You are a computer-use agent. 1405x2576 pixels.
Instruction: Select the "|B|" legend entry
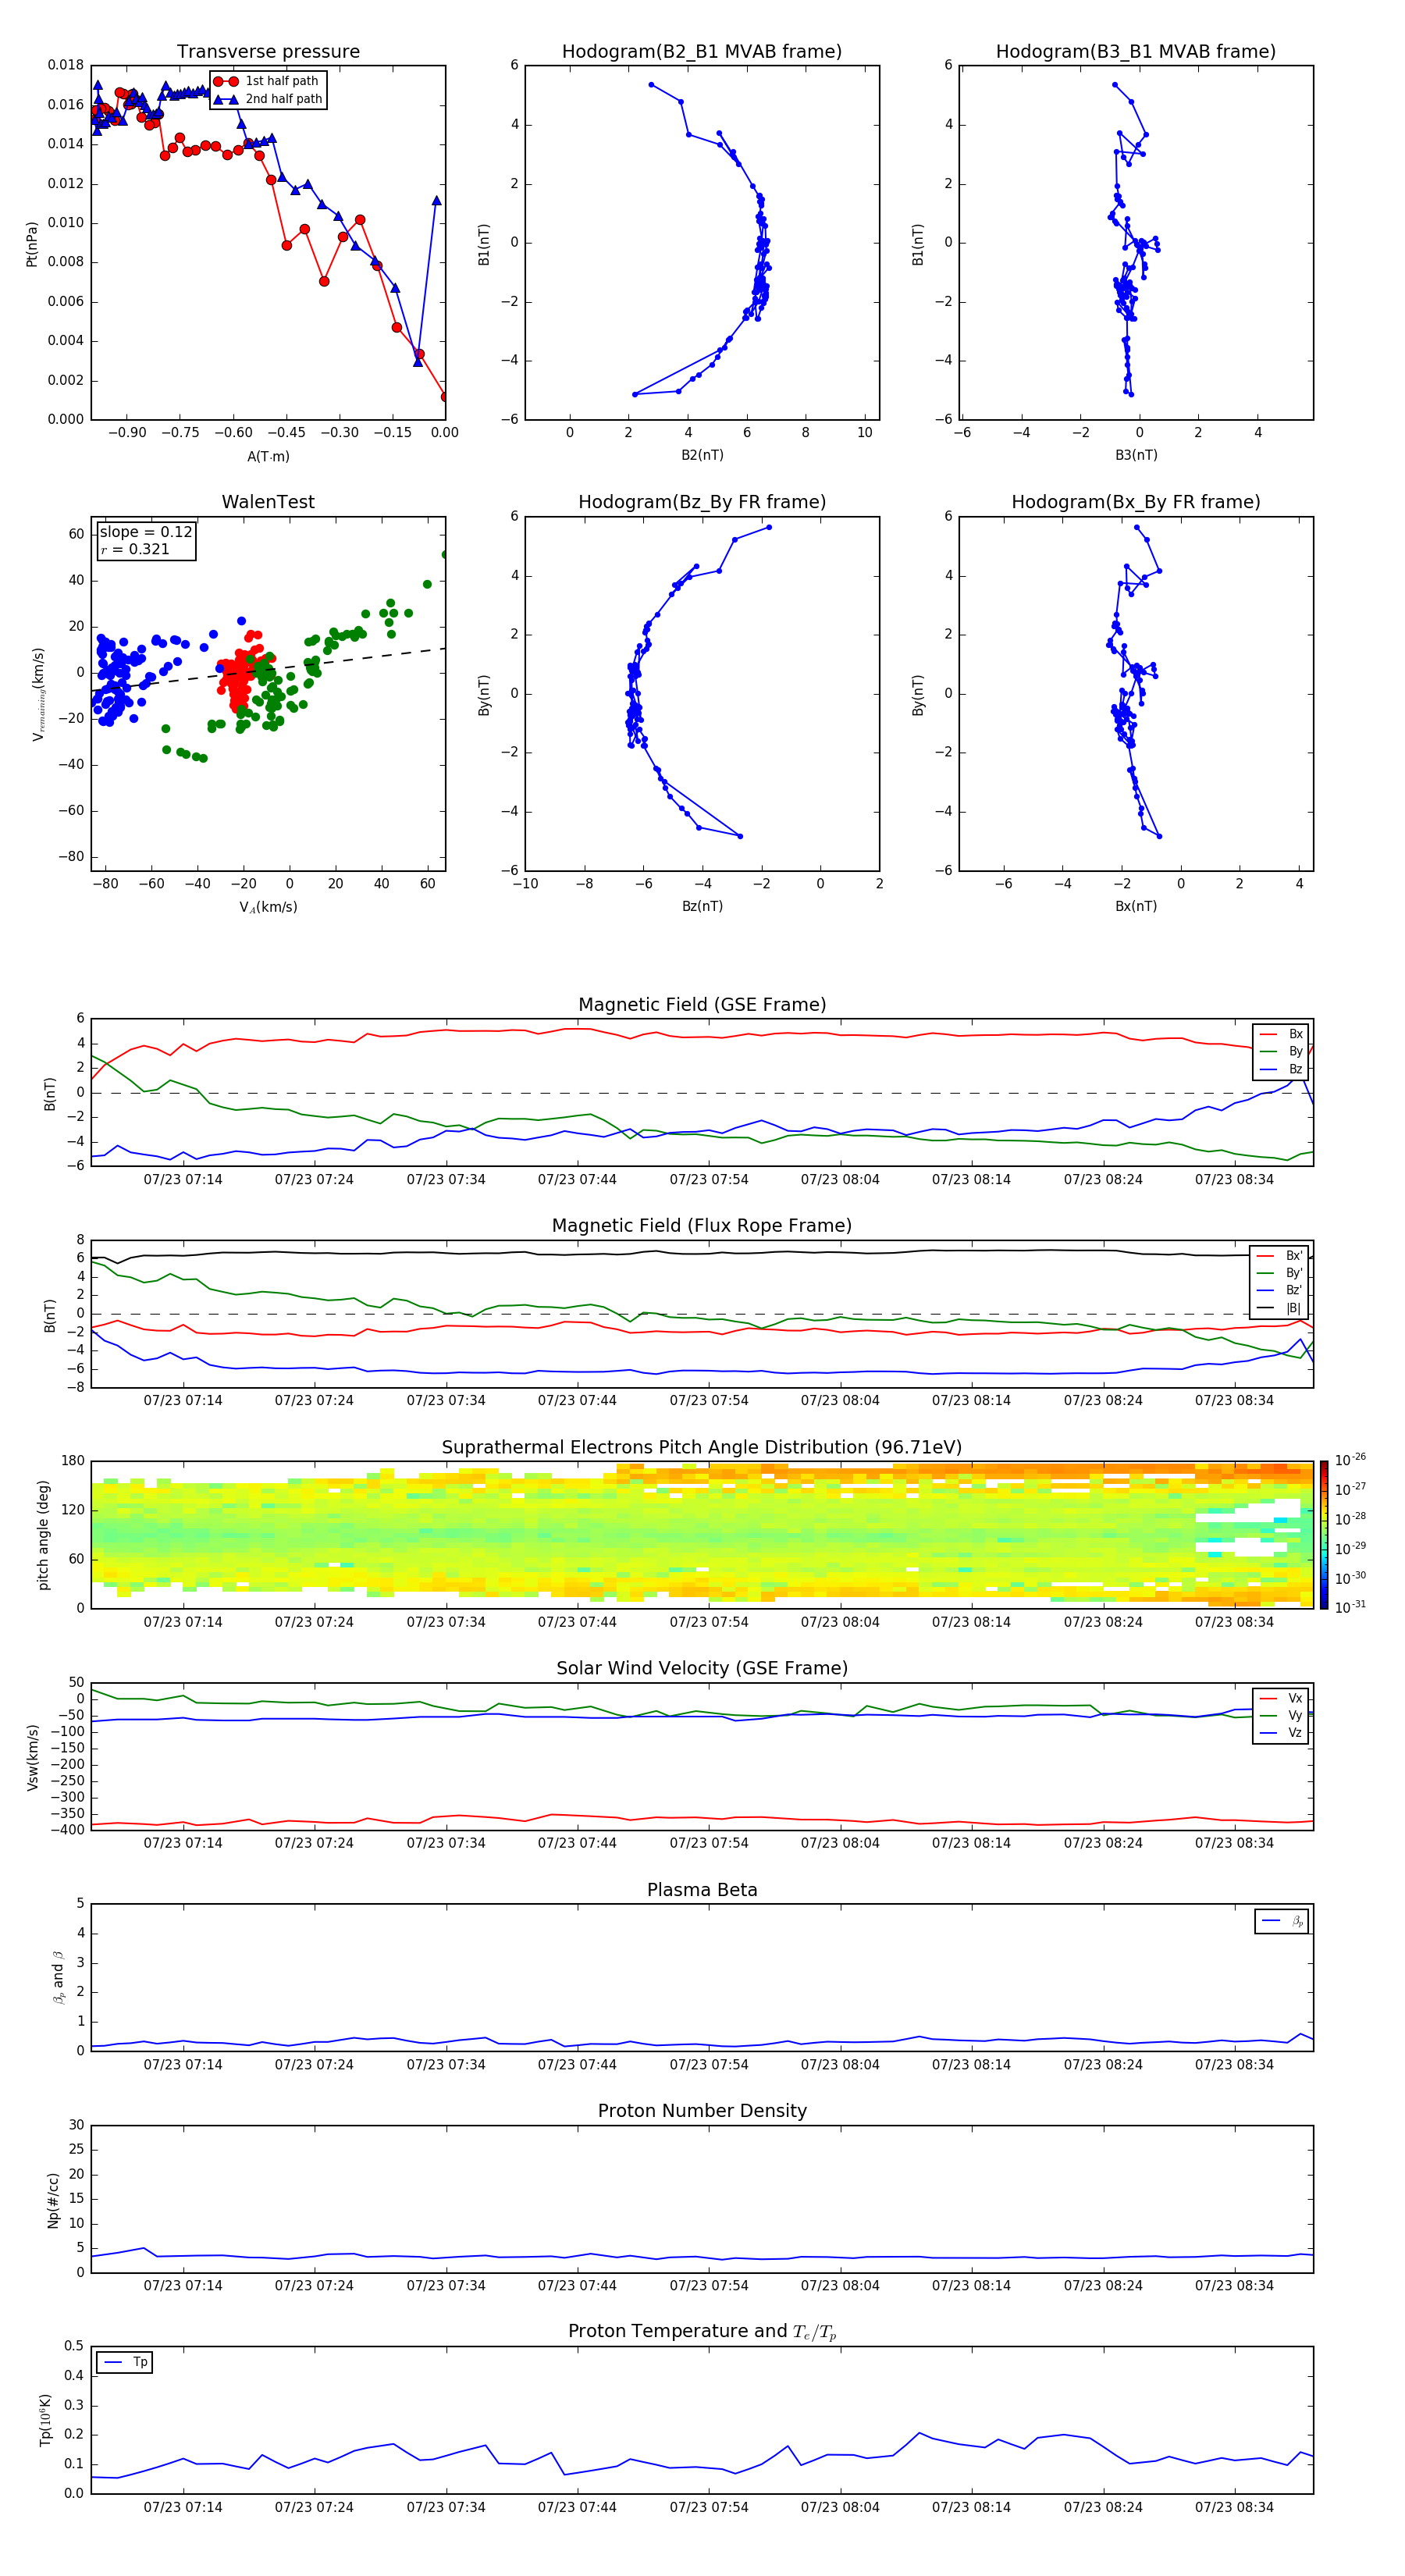[x=1279, y=1308]
